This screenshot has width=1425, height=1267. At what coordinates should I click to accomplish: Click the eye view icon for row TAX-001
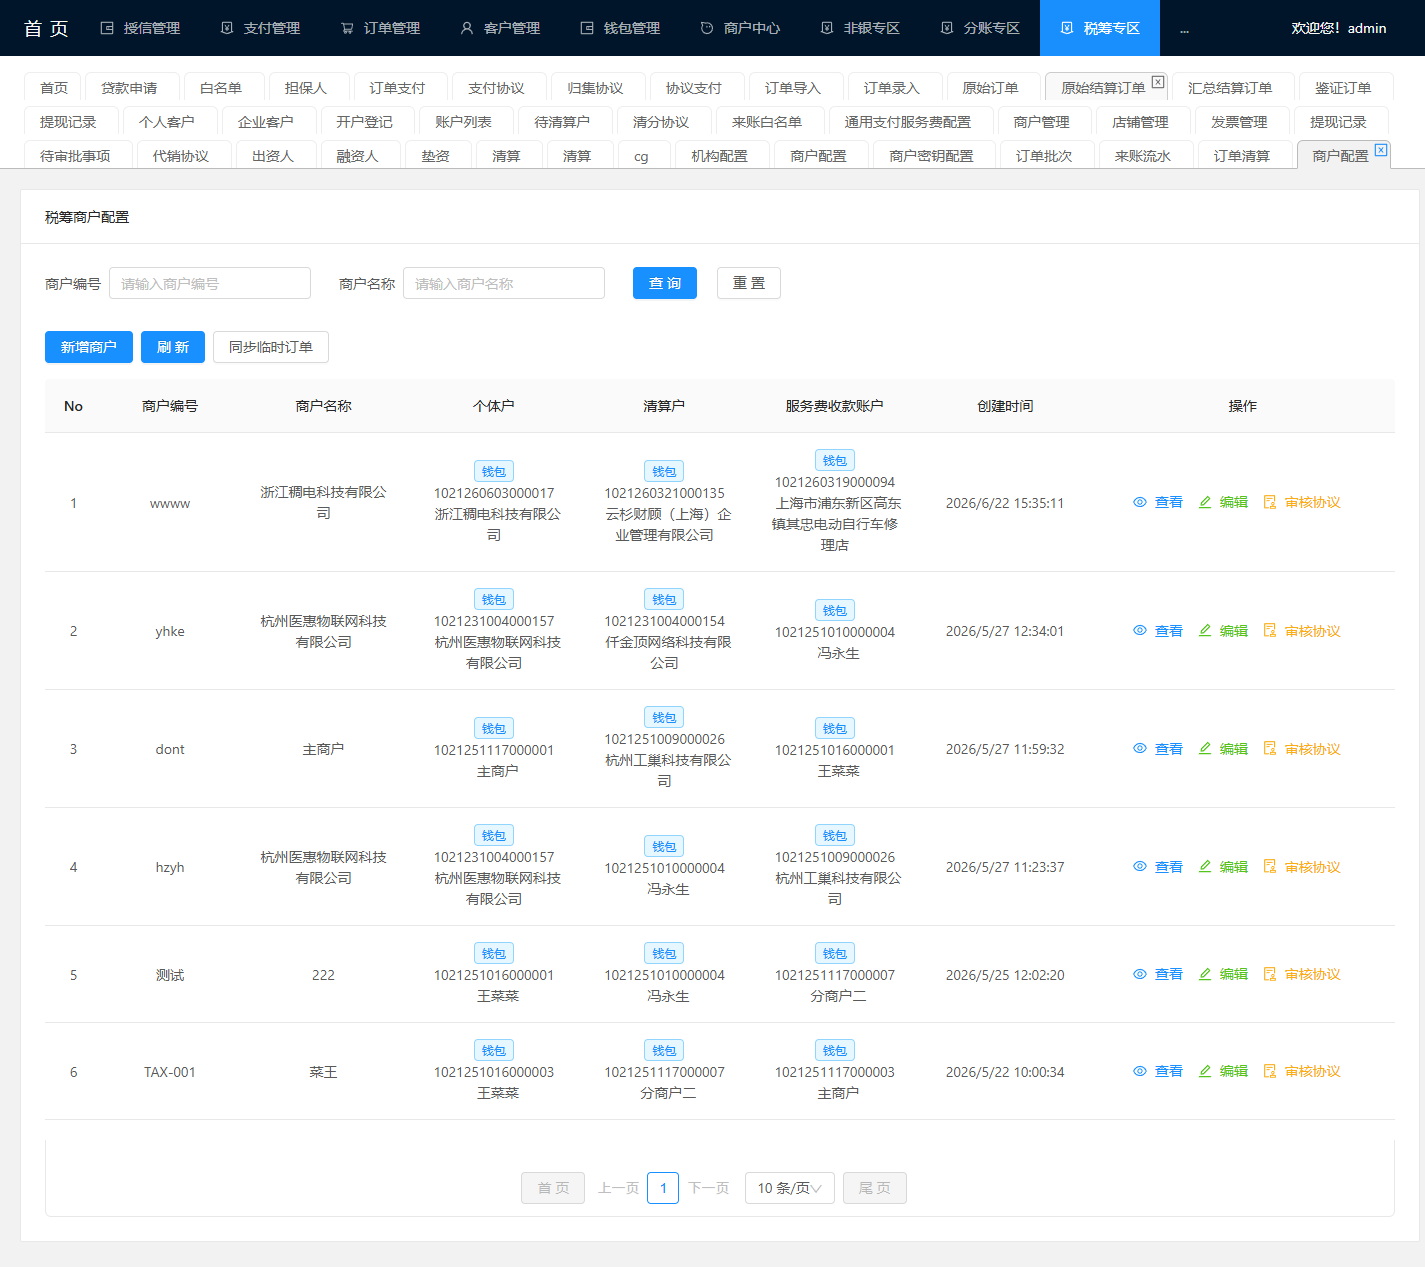click(1139, 1071)
